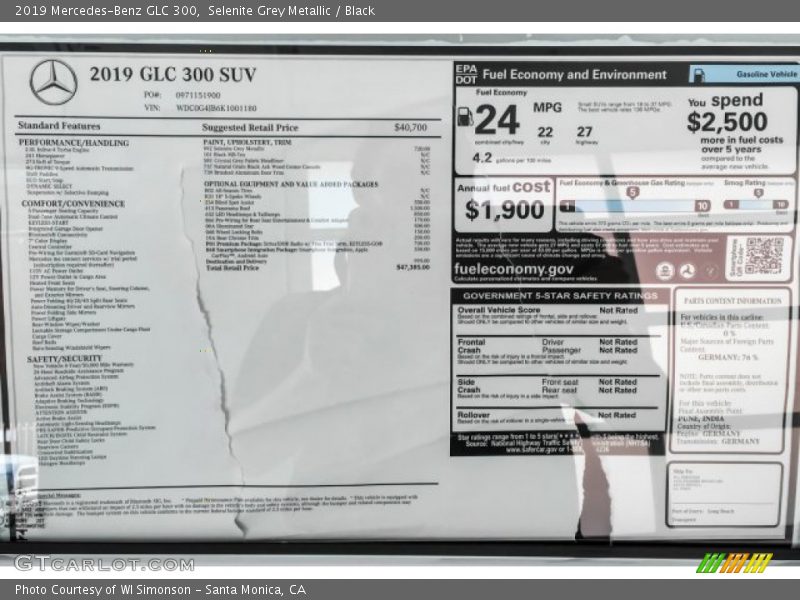Click the Side Crash Rear seat Not Rated
Viewport: 800px width, 600px height.
[x=618, y=390]
